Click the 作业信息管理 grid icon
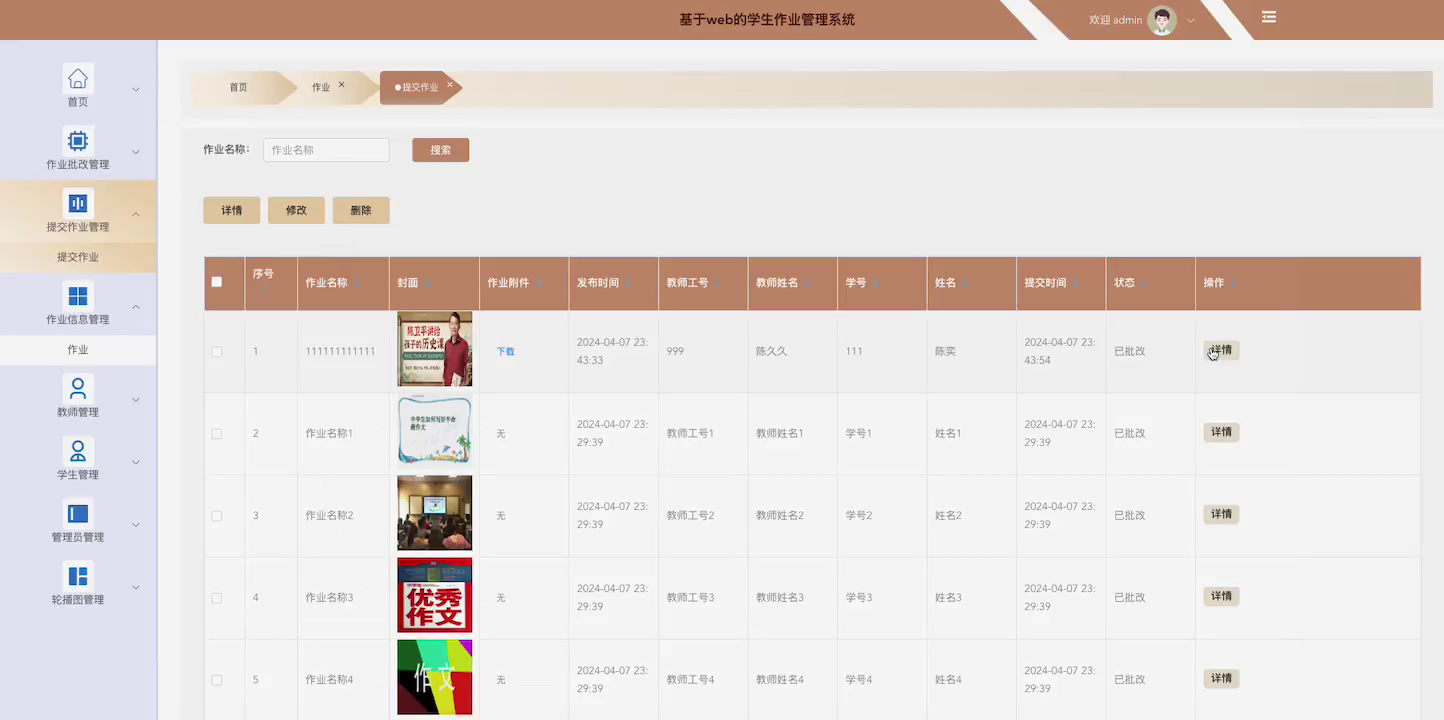The image size is (1444, 720). (x=77, y=295)
